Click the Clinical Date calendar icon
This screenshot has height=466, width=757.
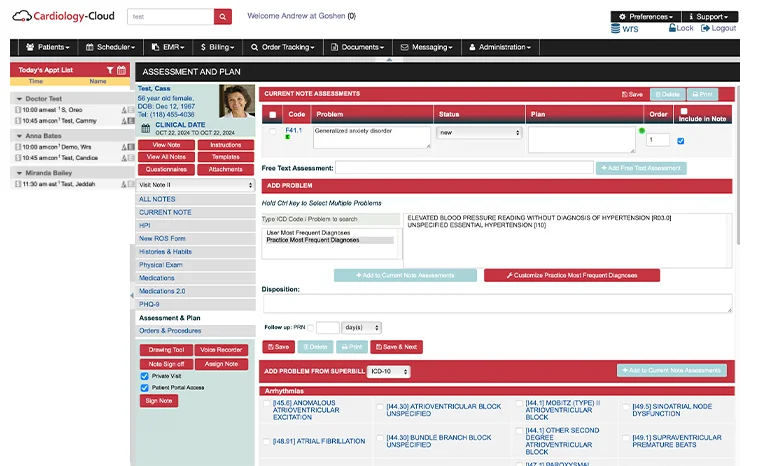pyautogui.click(x=146, y=130)
